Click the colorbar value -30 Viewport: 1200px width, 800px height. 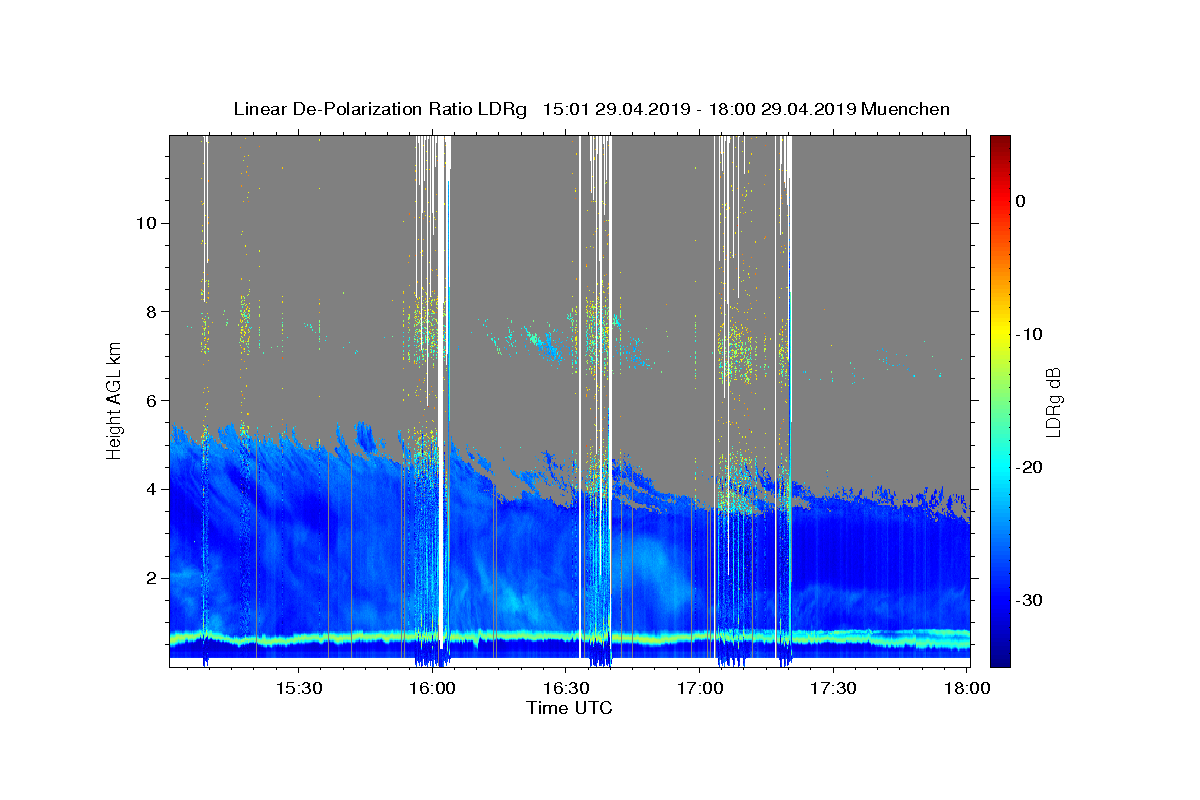tap(1027, 600)
